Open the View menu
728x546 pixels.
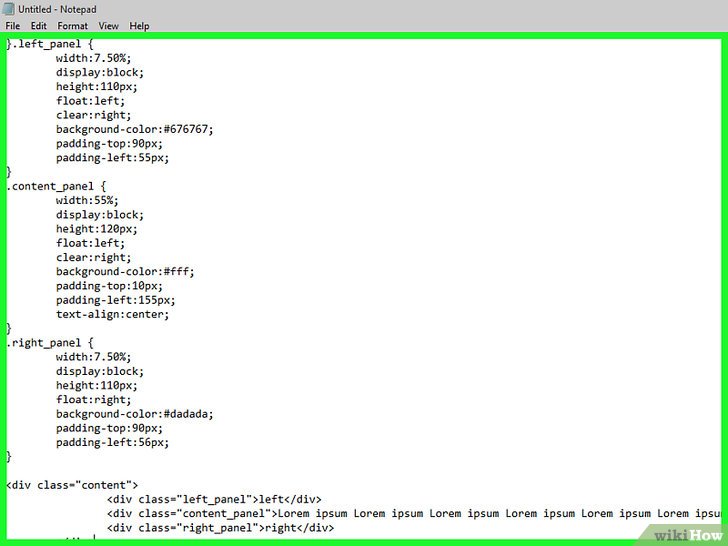pyautogui.click(x=108, y=26)
